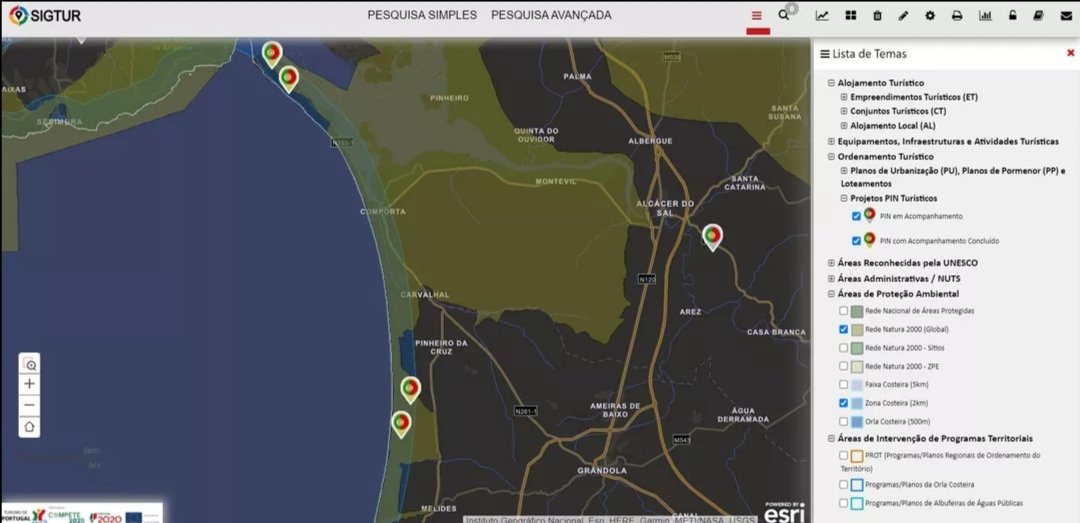Image resolution: width=1080 pixels, height=523 pixels.
Task: Click the open padlock login icon
Action: 1012,16
